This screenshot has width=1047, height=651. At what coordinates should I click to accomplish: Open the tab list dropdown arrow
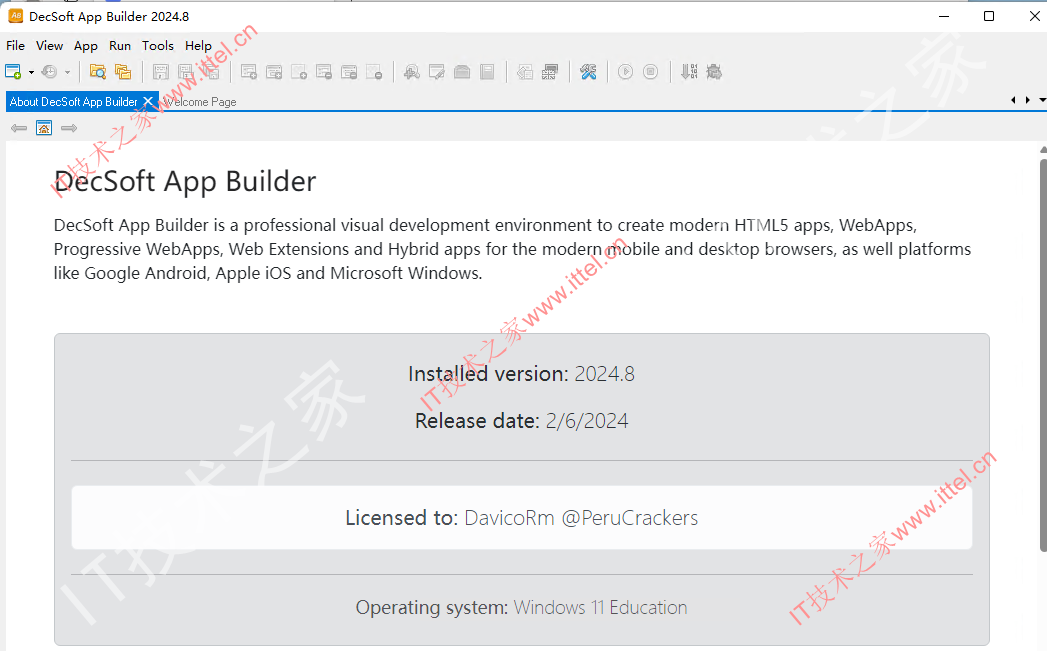click(x=1042, y=100)
